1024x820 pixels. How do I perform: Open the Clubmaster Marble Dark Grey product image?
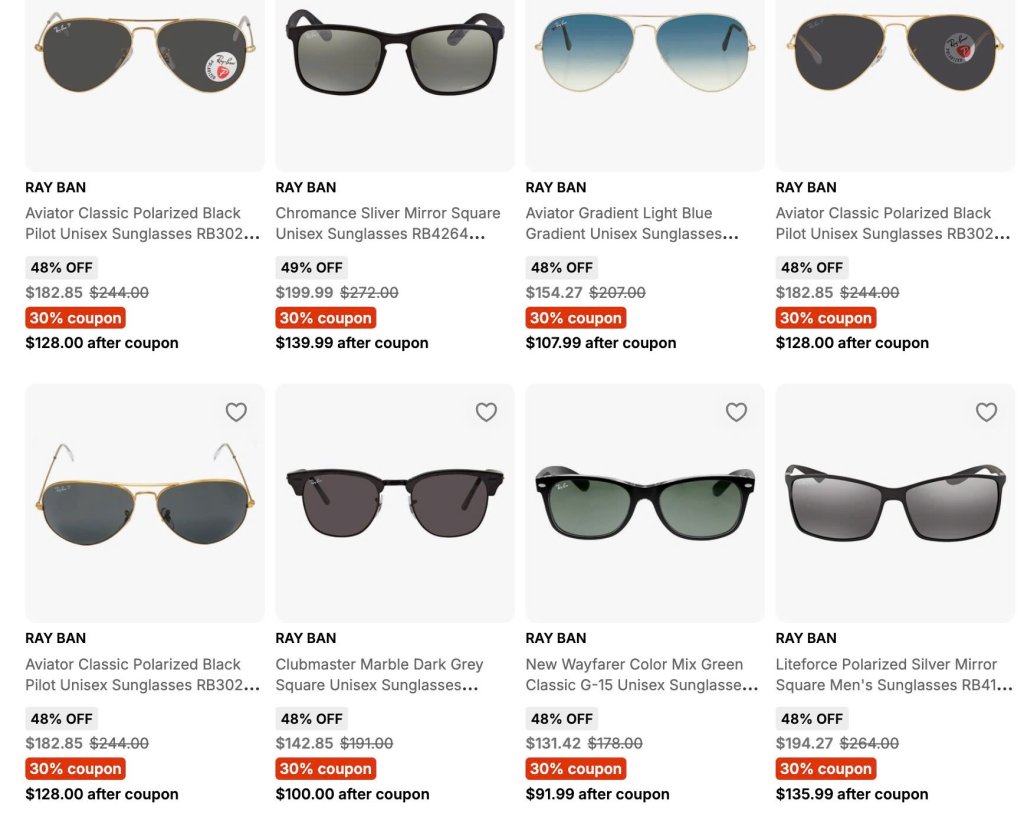[x=394, y=503]
